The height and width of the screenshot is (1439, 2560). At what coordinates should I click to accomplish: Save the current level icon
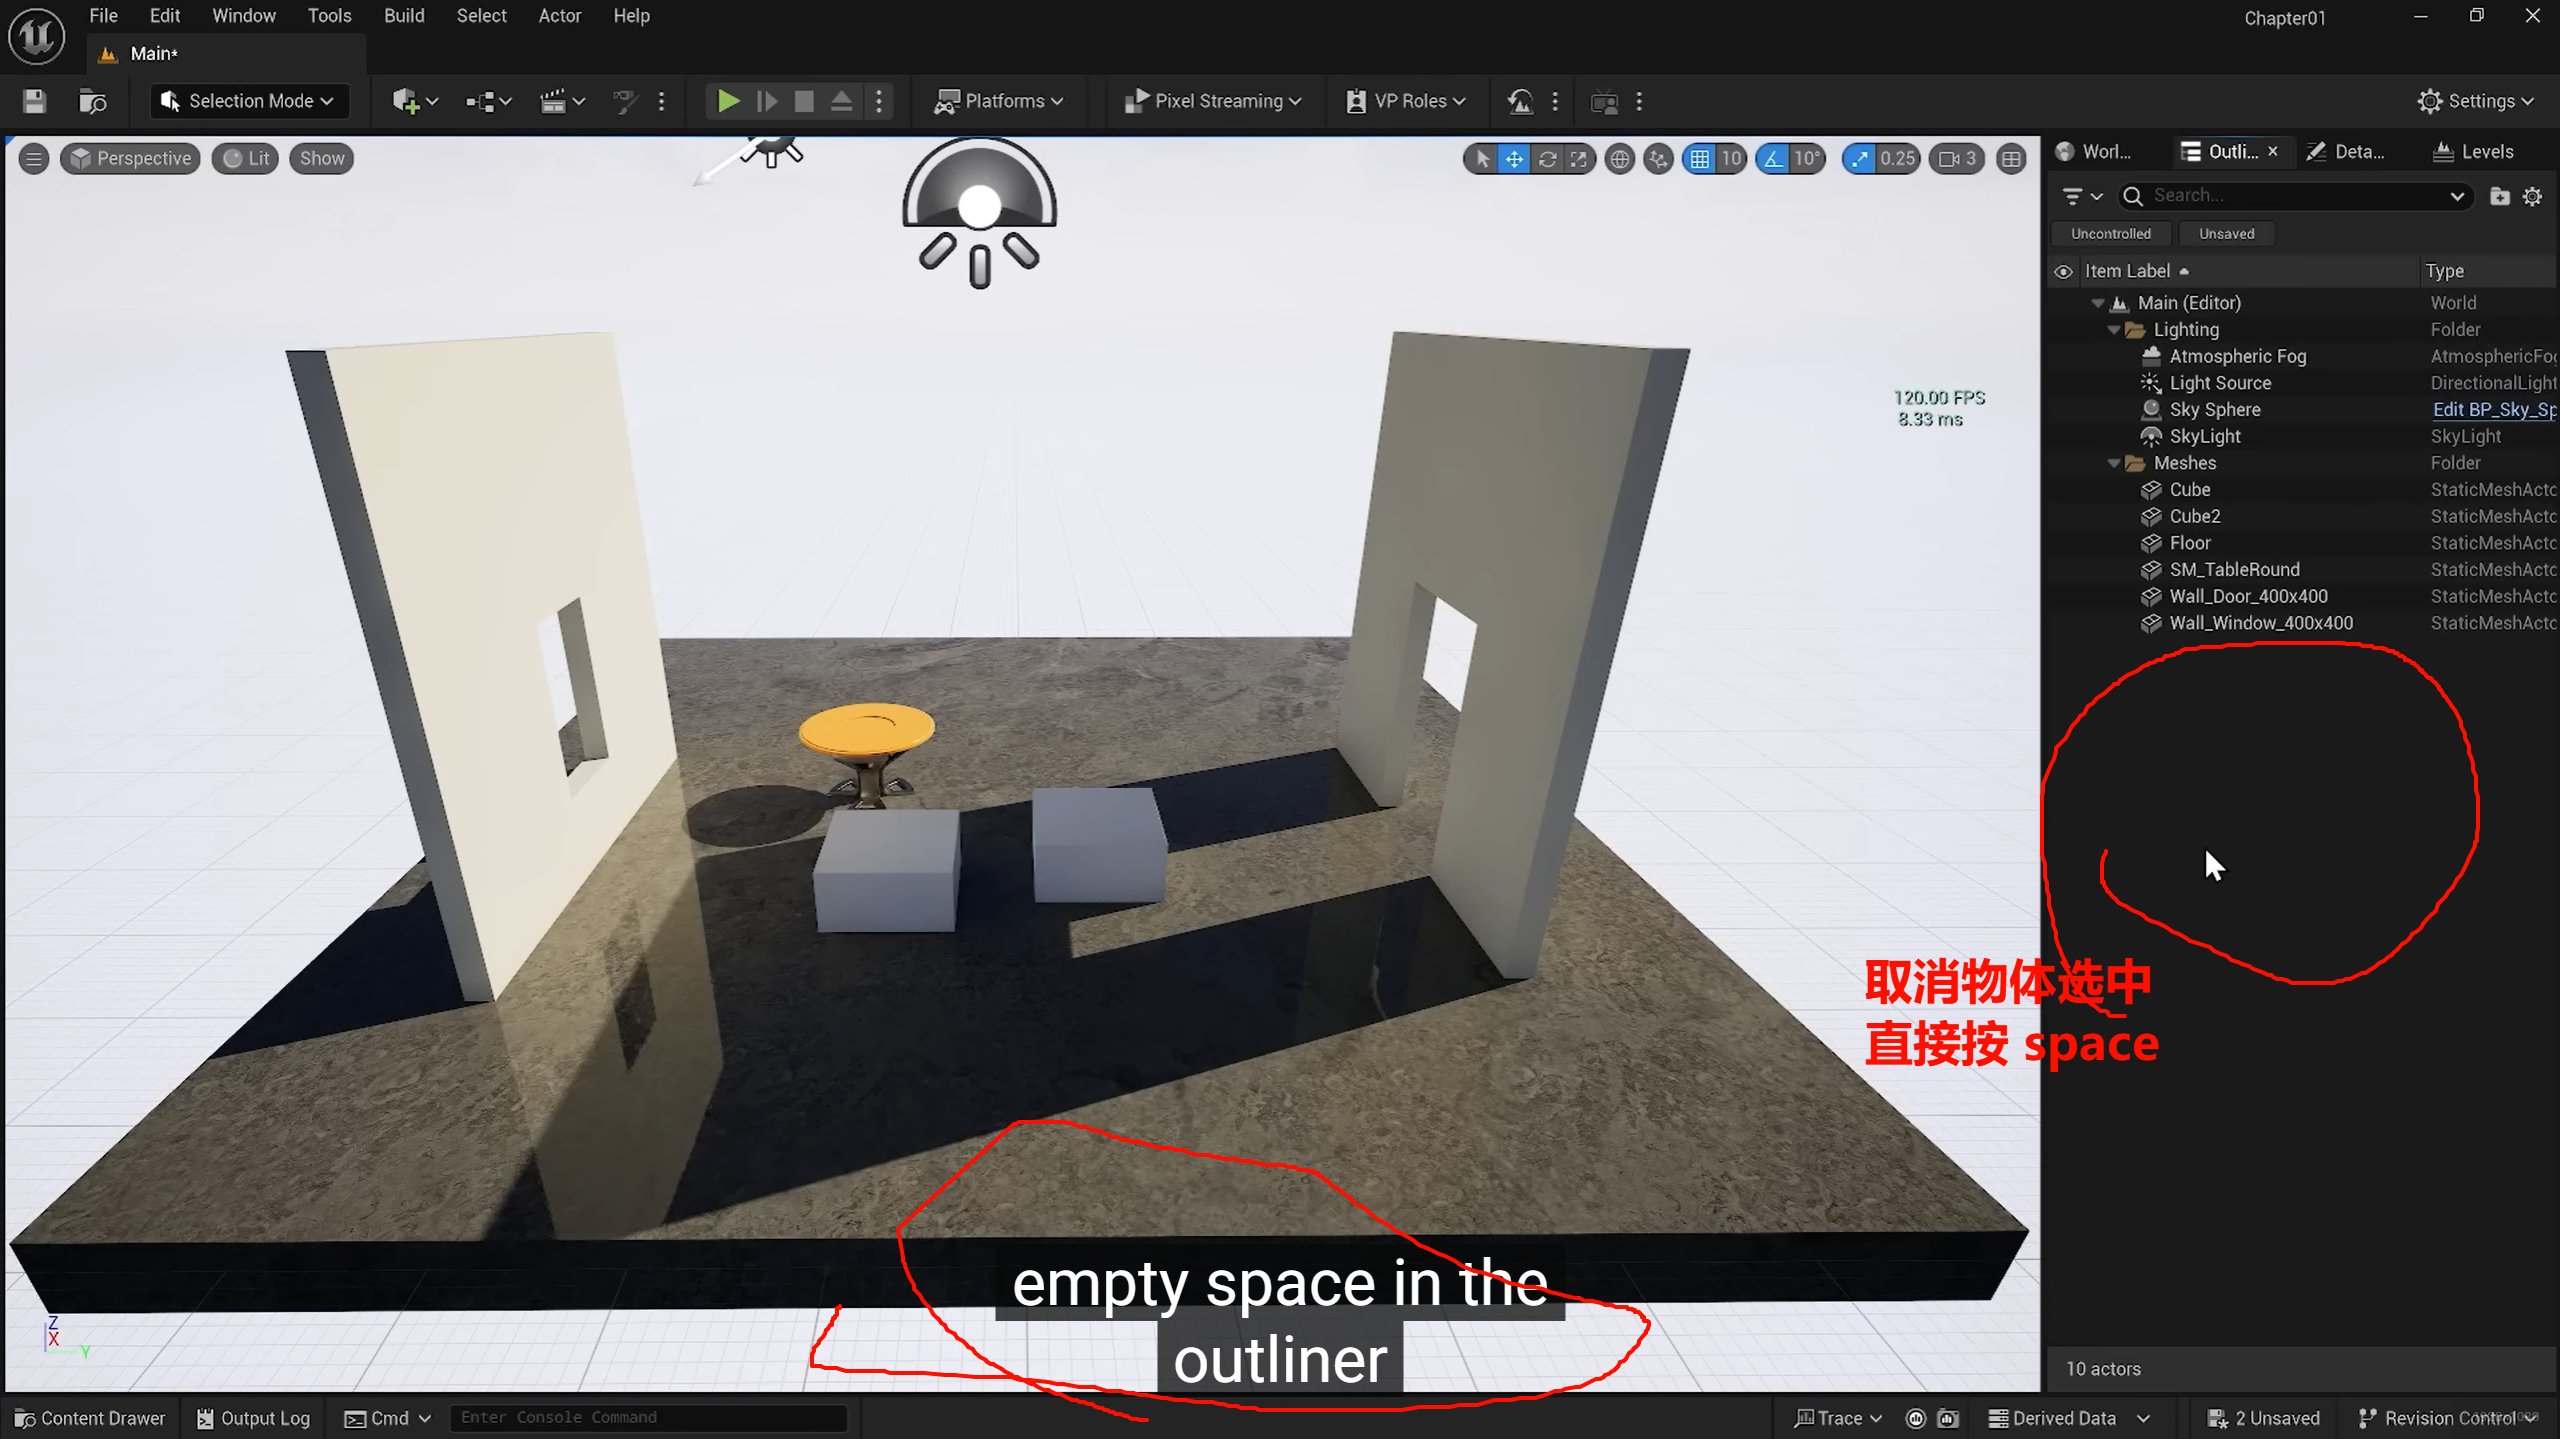point(34,101)
